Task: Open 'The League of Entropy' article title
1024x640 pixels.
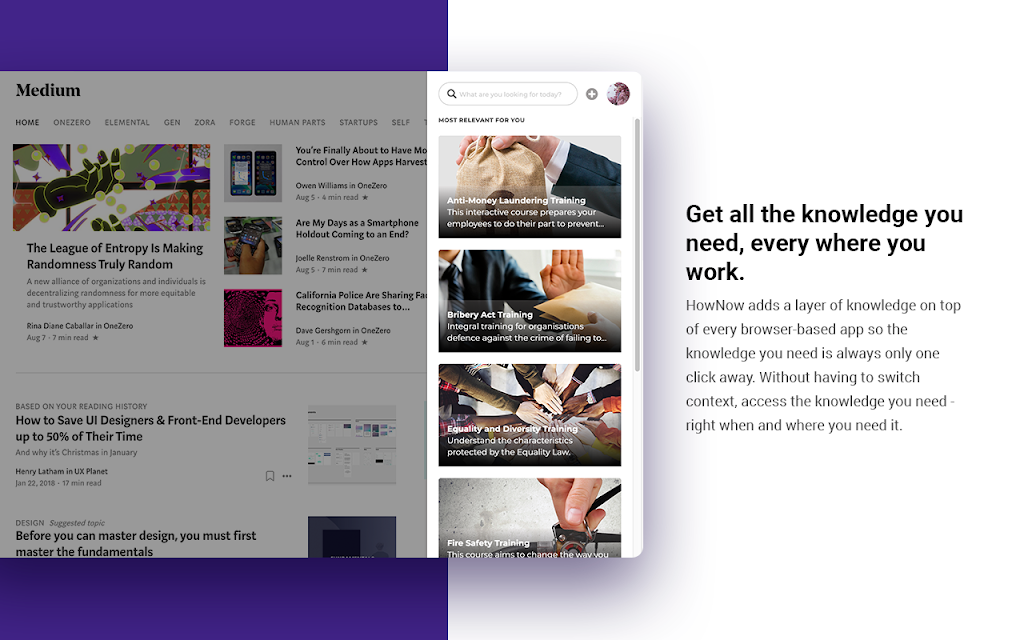Action: (x=115, y=256)
